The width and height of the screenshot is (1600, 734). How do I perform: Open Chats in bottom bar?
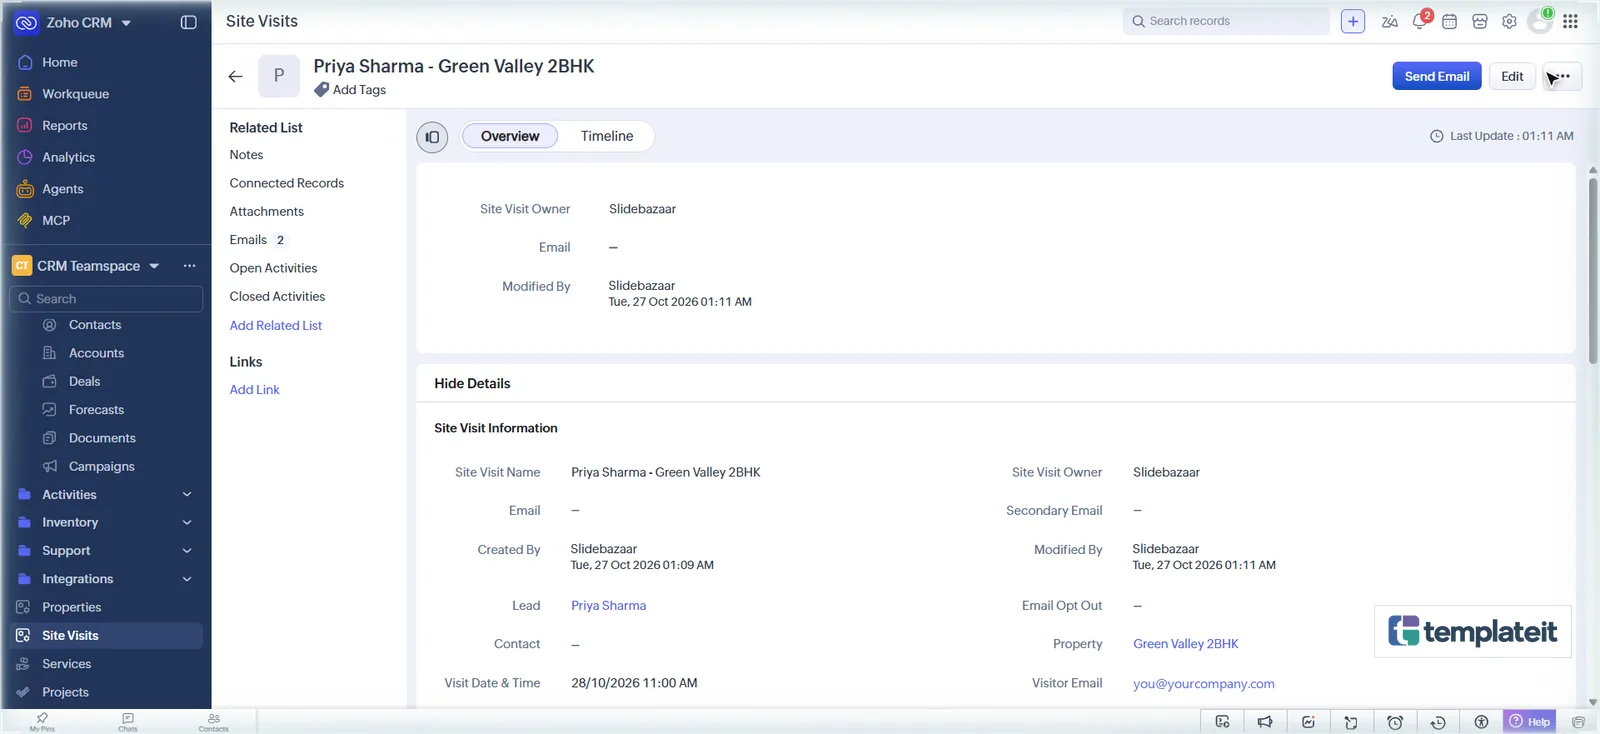point(128,722)
